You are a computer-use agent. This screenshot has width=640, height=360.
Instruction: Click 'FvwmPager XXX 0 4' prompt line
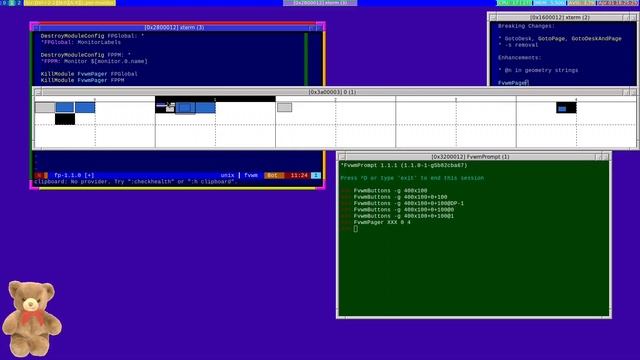382,222
